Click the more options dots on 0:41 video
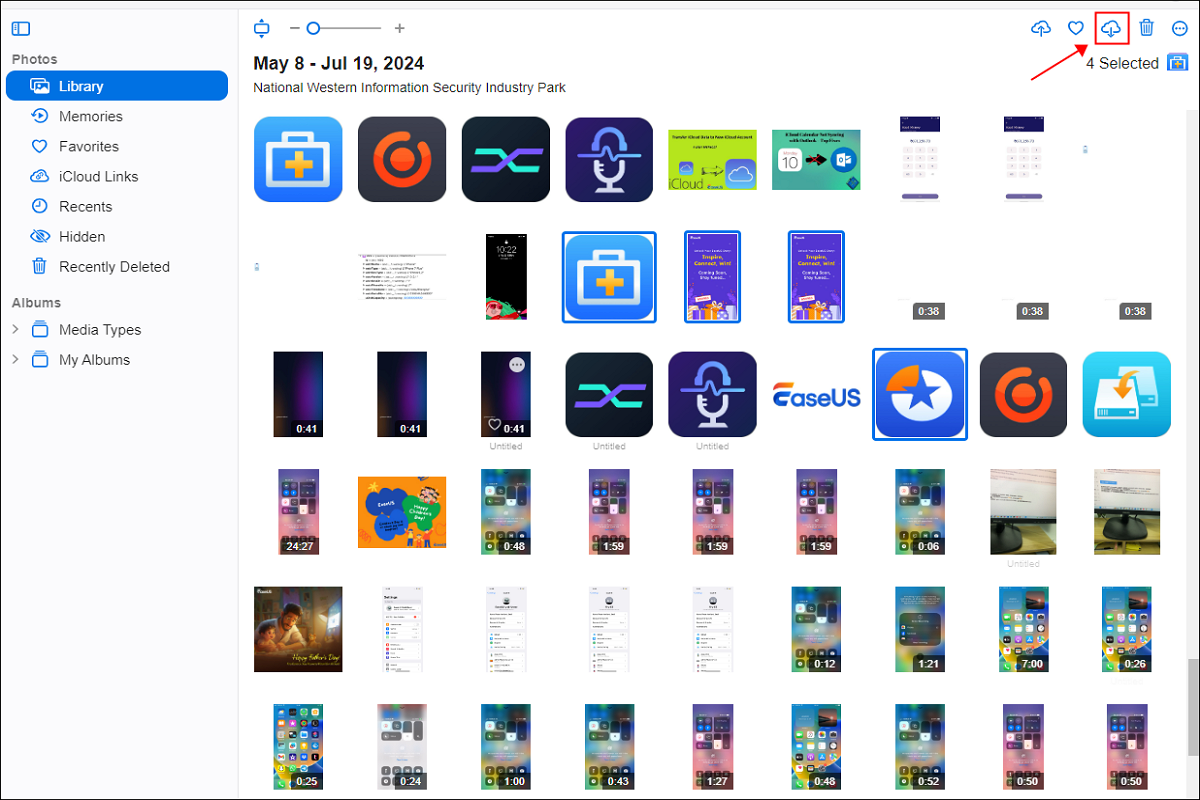This screenshot has width=1200, height=800. pyautogui.click(x=517, y=365)
